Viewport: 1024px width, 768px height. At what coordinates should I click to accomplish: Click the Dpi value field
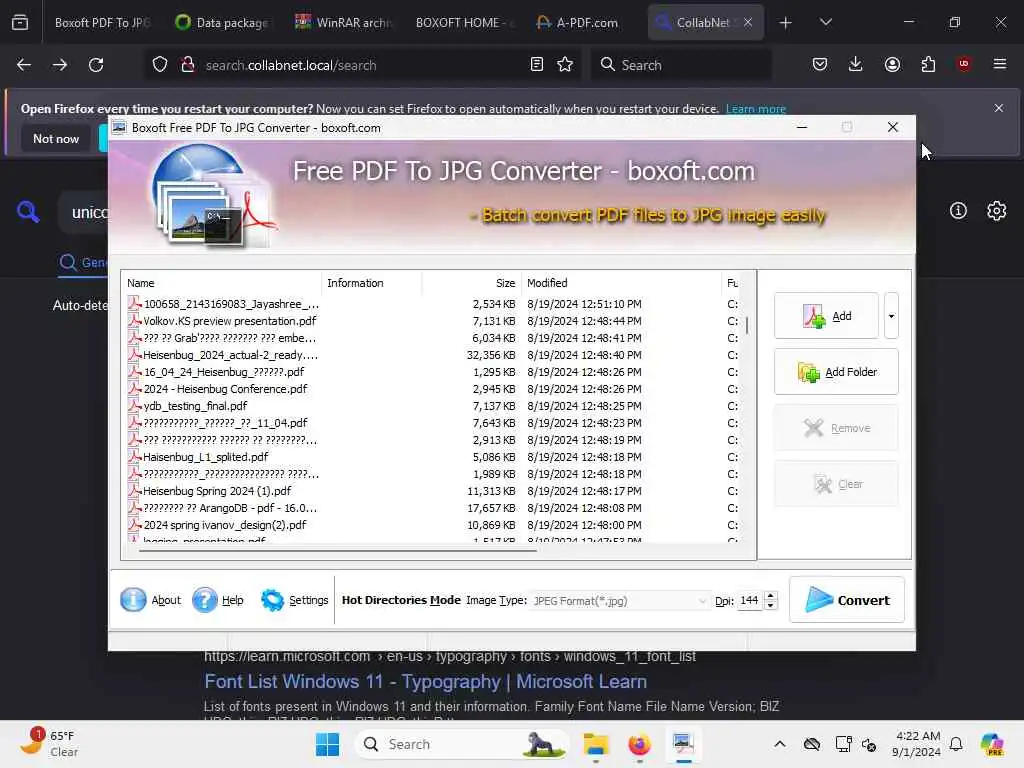[750, 600]
